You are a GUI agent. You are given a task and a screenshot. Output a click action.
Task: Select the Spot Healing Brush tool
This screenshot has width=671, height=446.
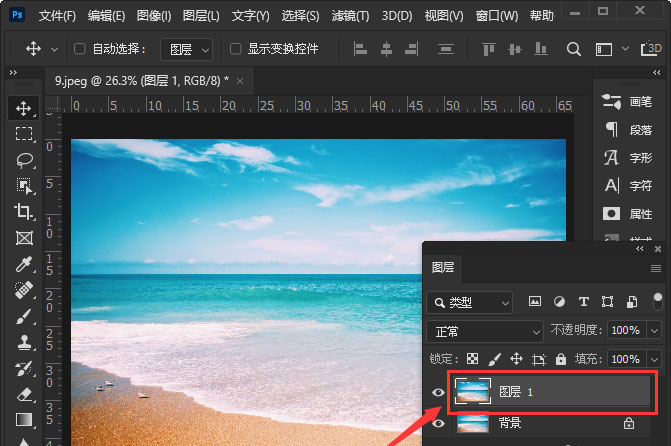pyautogui.click(x=24, y=290)
